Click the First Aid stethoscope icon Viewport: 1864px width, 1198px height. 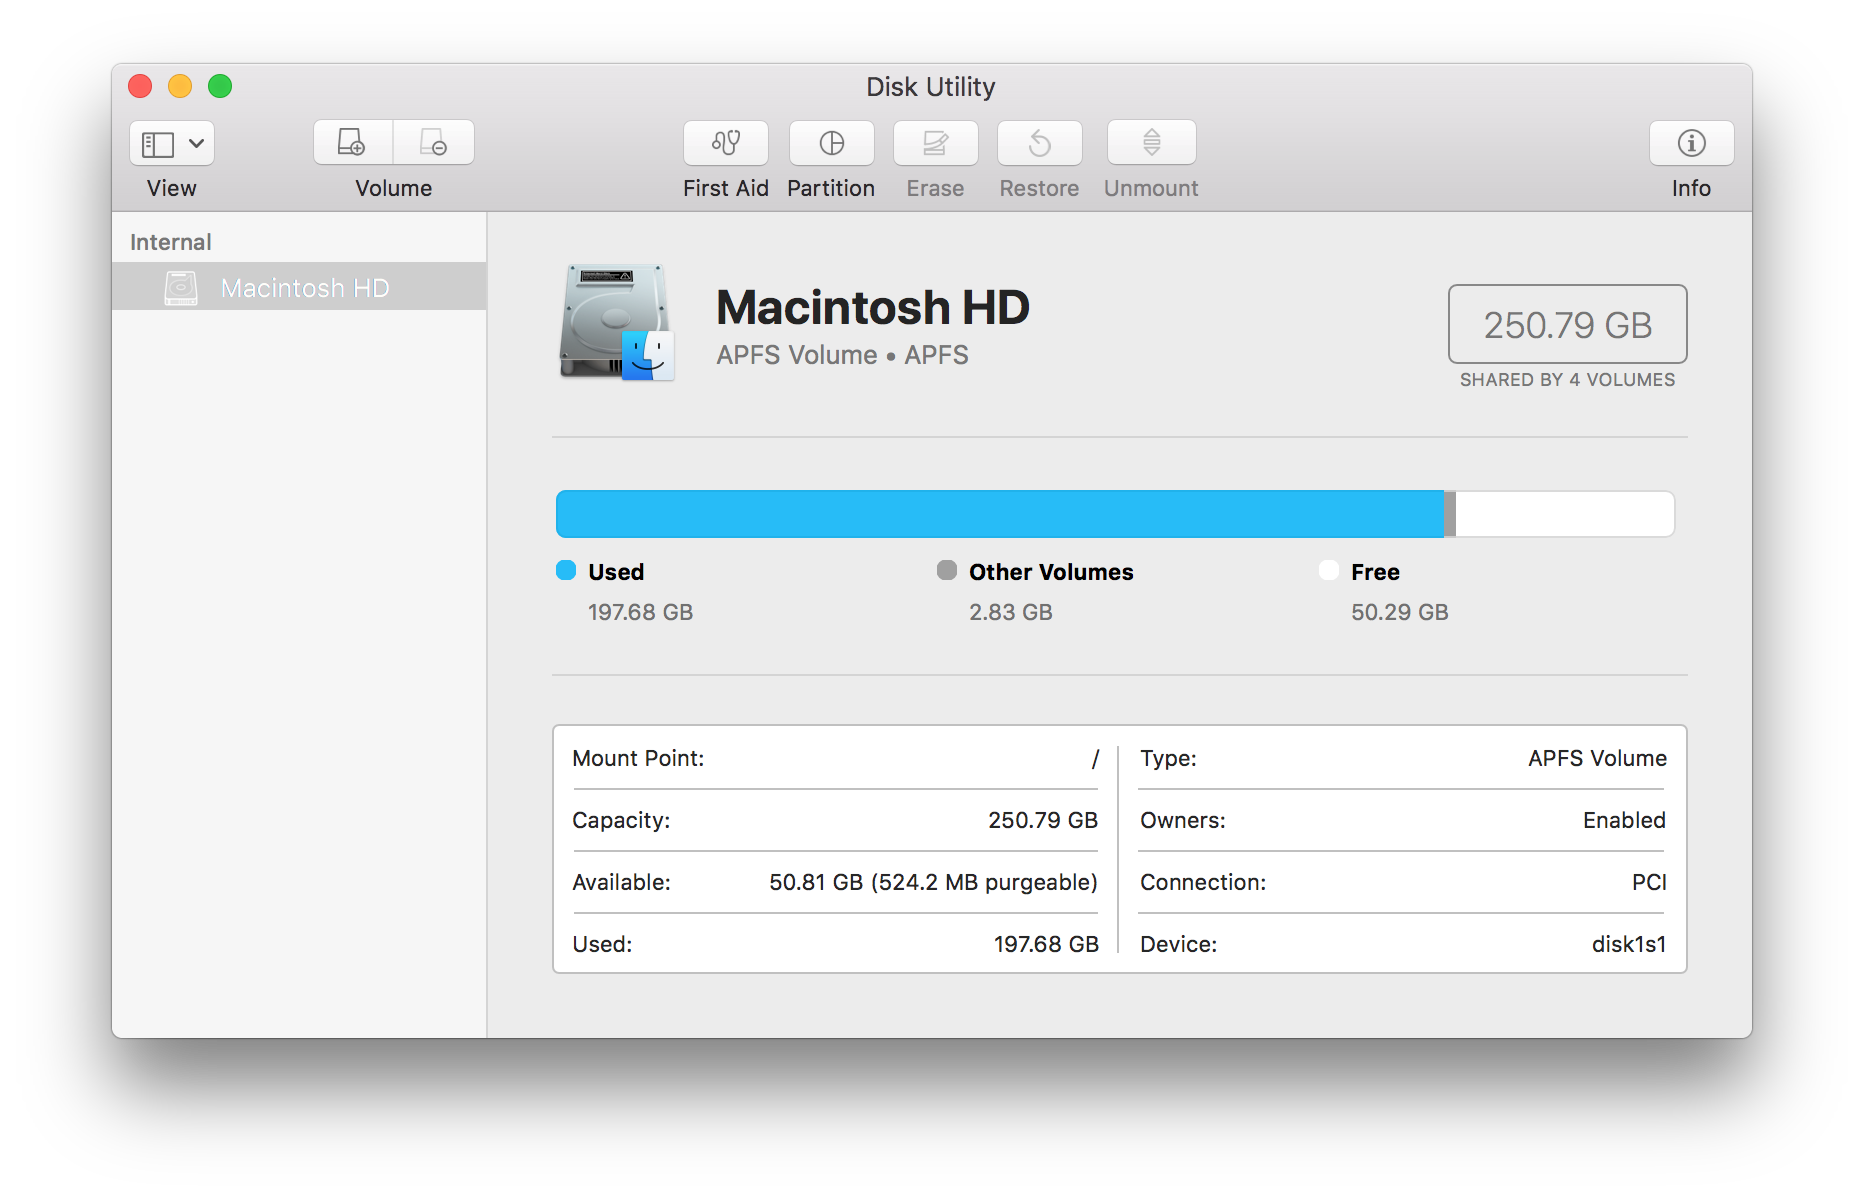(x=725, y=143)
